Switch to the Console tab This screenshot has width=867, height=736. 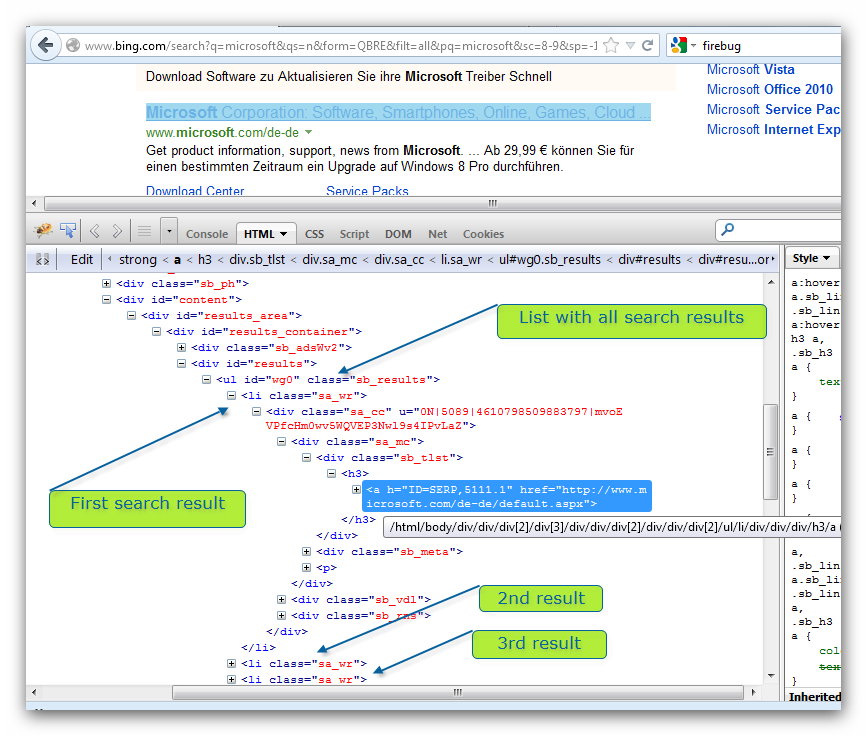(206, 233)
